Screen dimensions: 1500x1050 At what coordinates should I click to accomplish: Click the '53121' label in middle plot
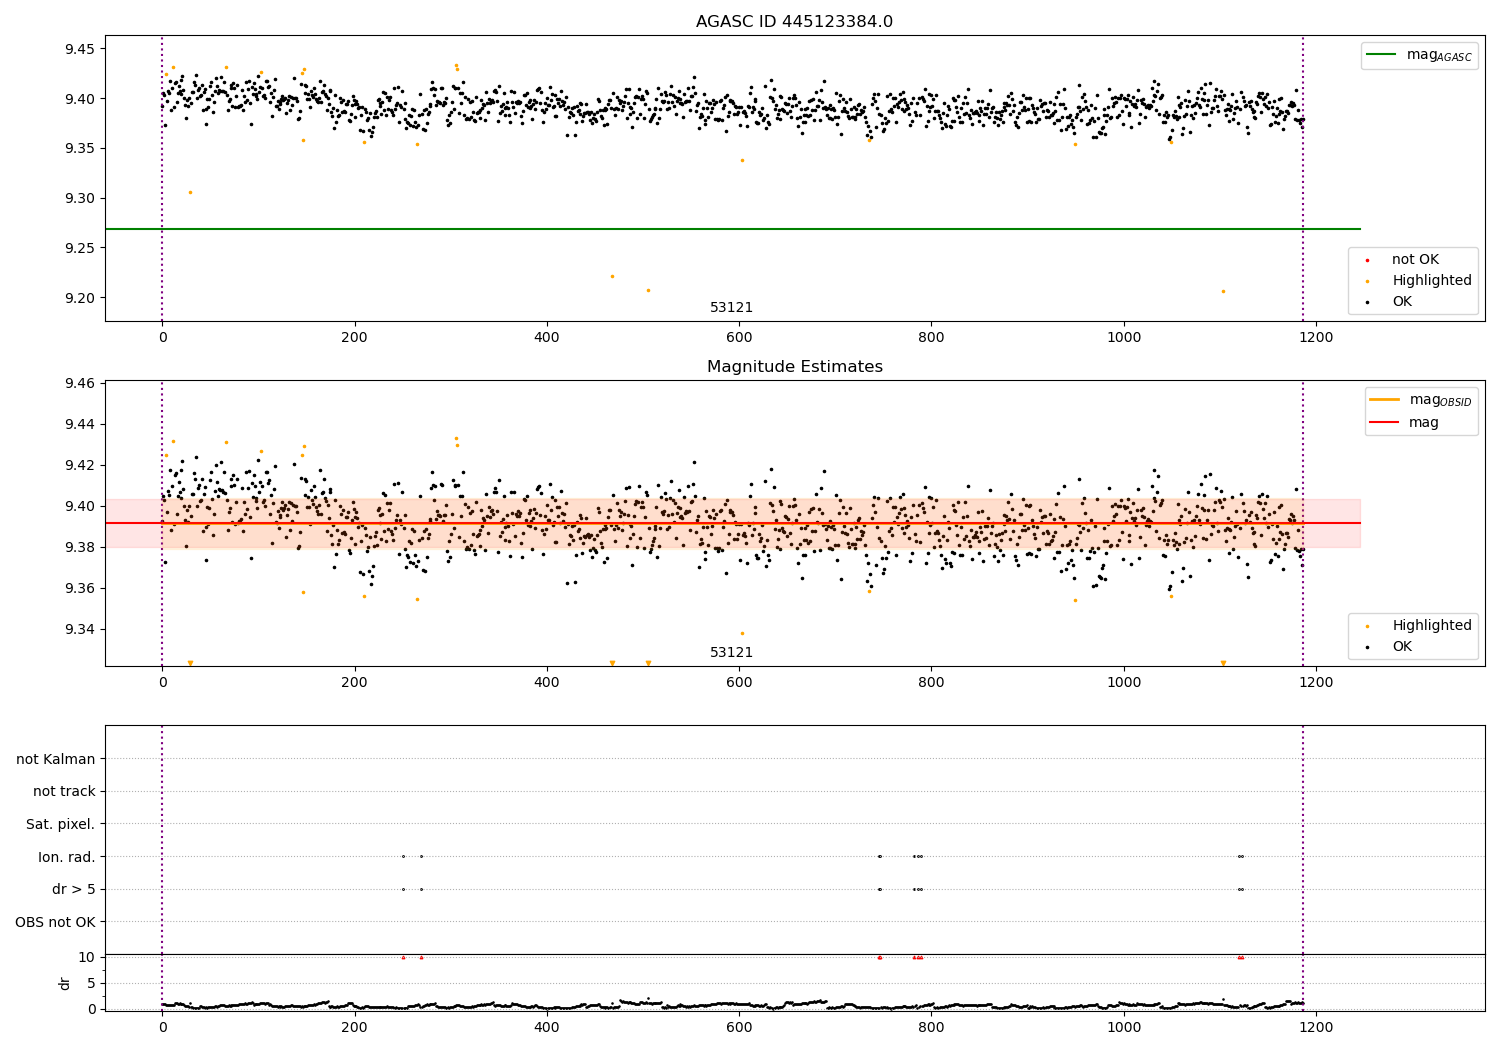[731, 653]
